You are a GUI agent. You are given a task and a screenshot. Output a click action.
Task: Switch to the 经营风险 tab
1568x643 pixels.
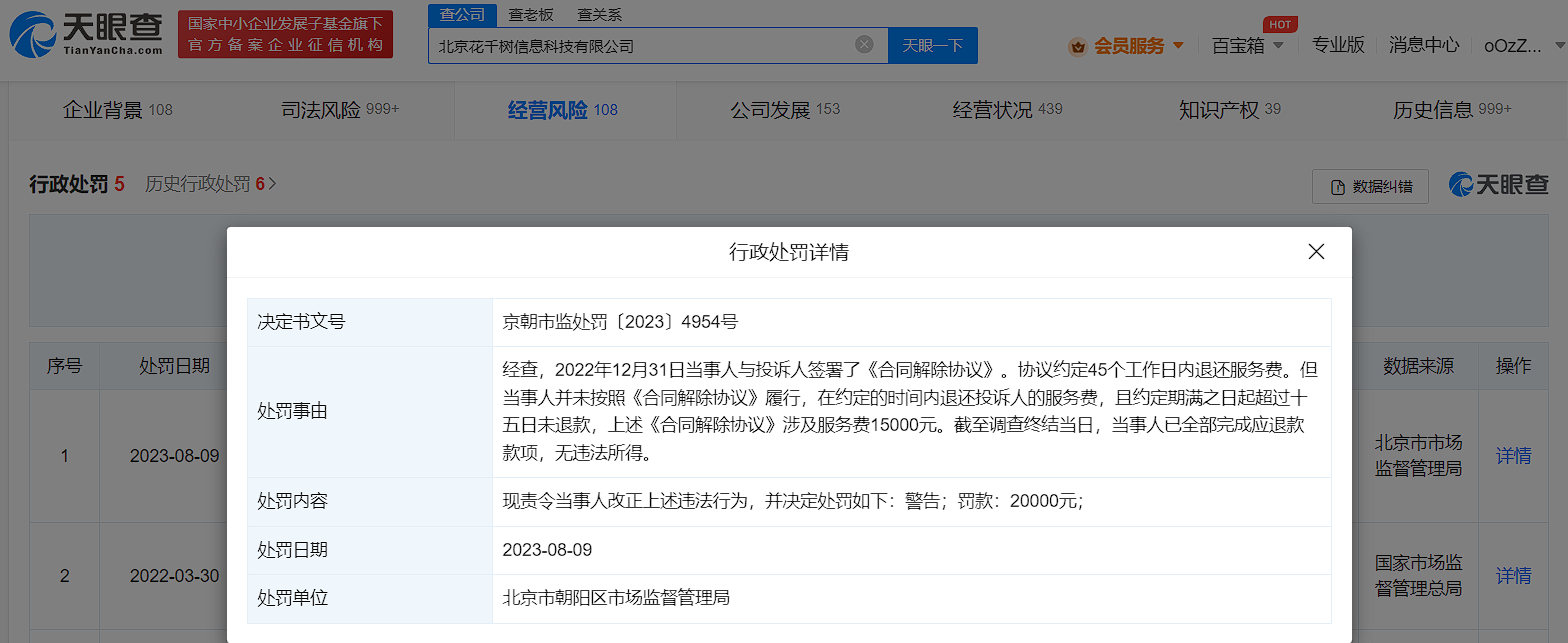(x=563, y=110)
